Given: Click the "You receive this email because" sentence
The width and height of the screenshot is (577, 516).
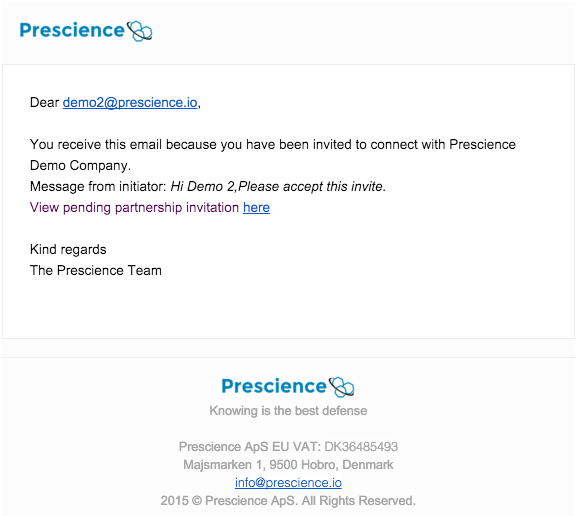Looking at the screenshot, I should click(273, 145).
